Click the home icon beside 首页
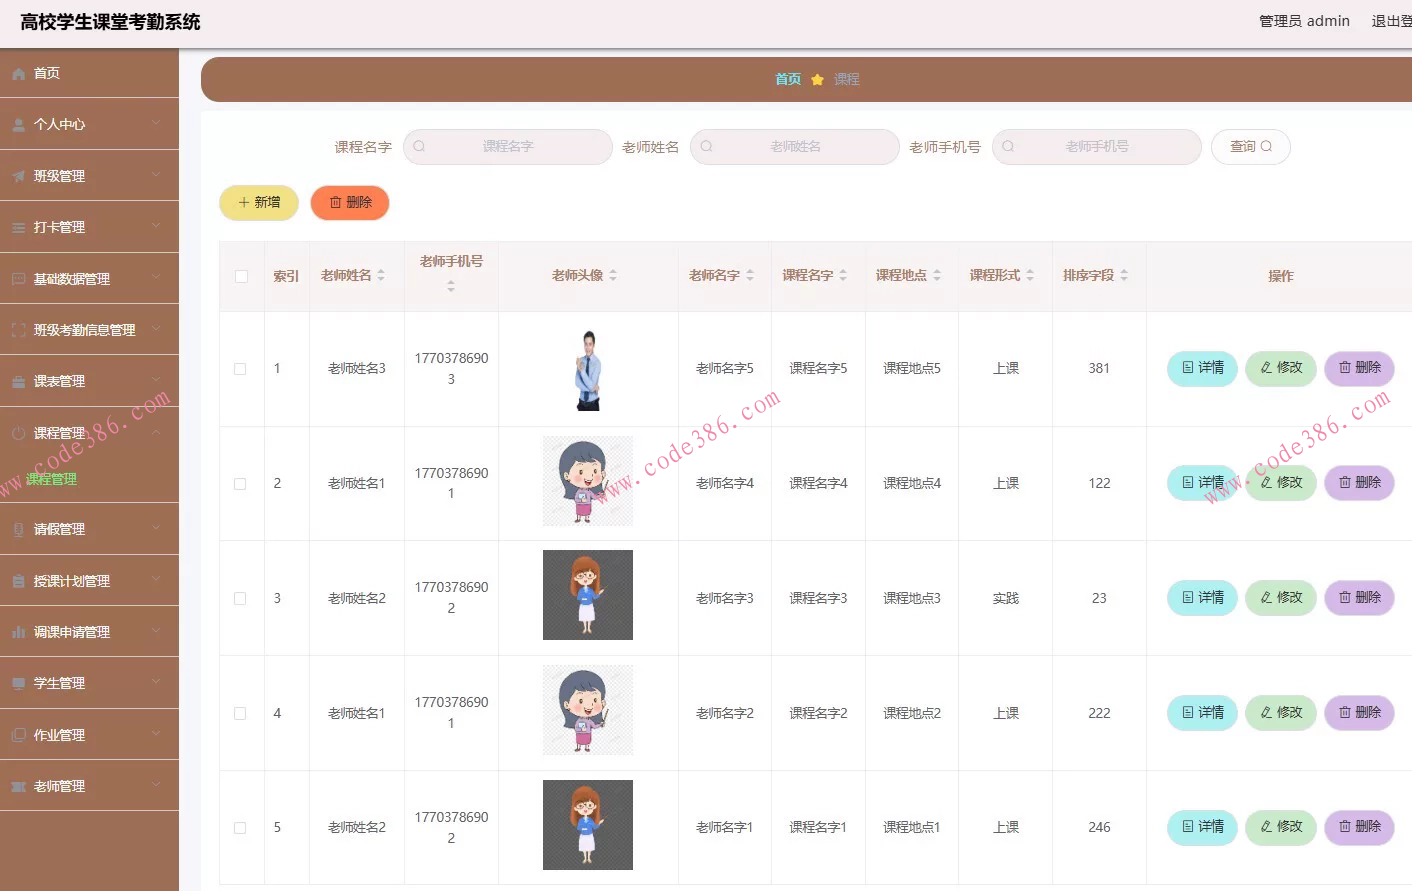Viewport: 1412px width, 891px height. (x=18, y=72)
